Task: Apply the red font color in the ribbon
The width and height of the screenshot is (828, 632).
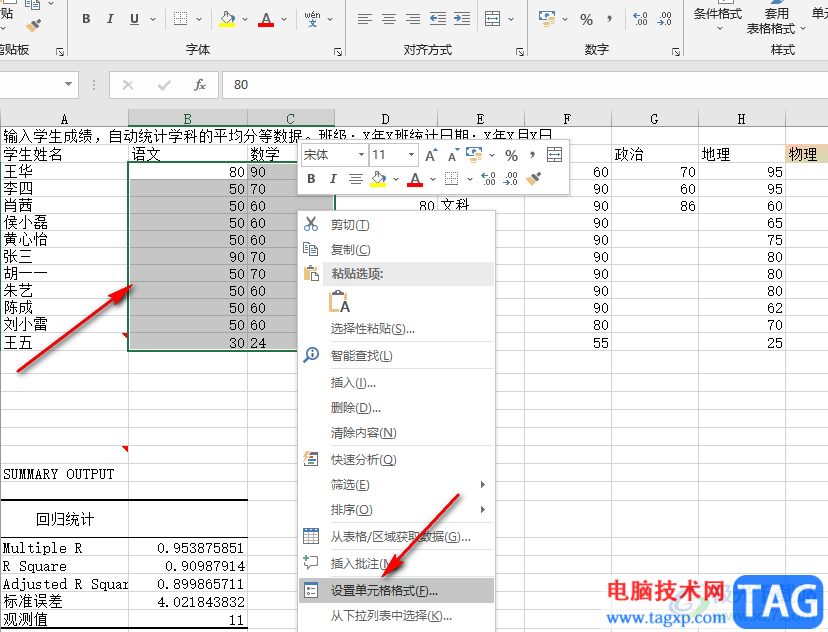Action: coord(266,19)
